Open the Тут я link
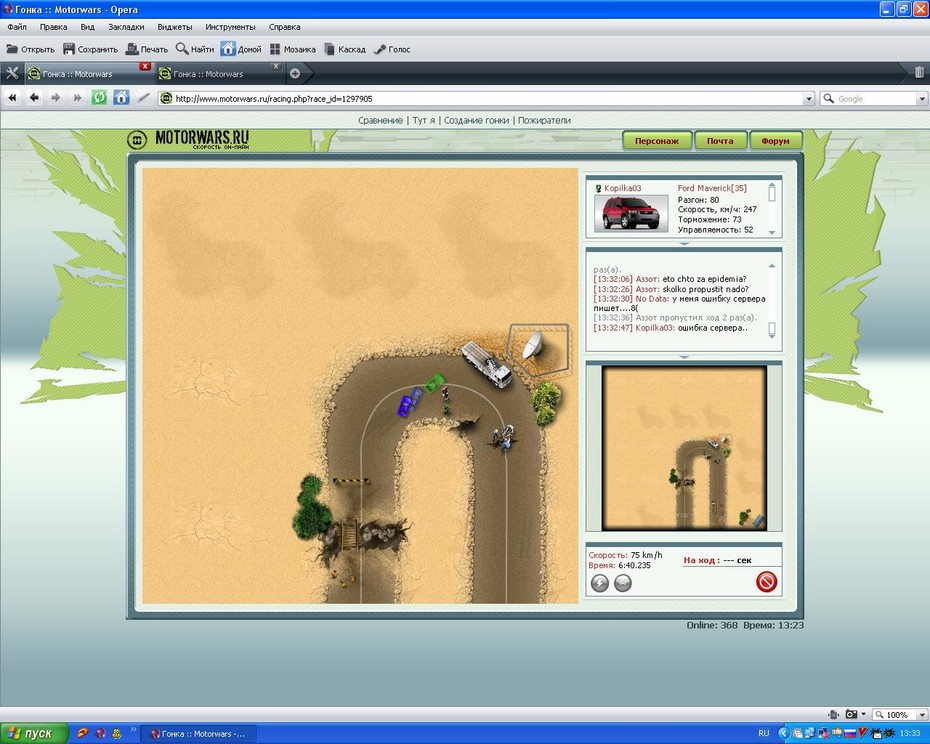Image resolution: width=930 pixels, height=744 pixels. tap(423, 120)
